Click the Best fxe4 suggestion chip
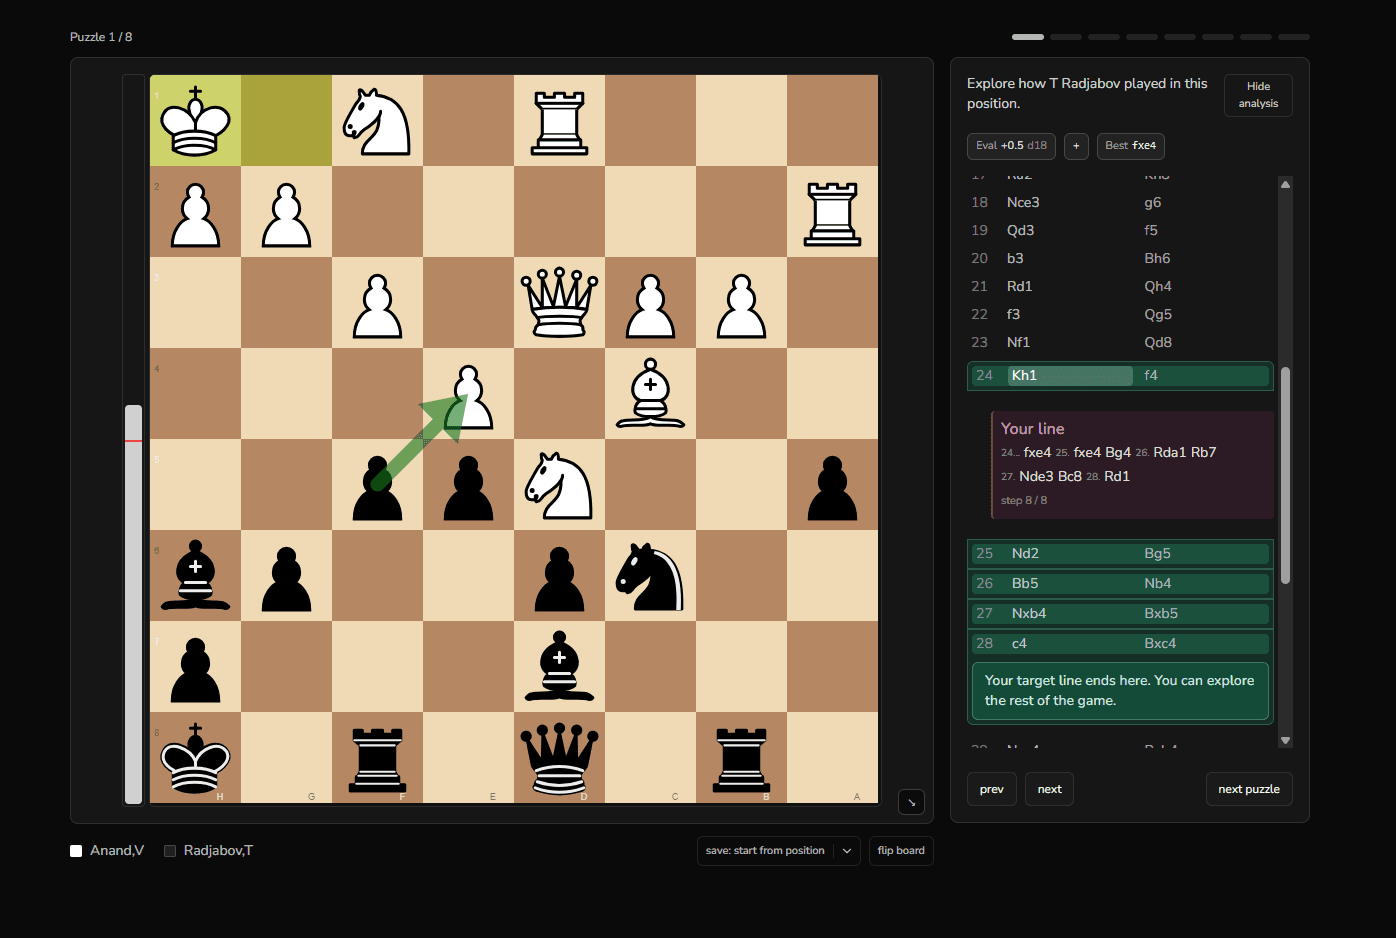The height and width of the screenshot is (938, 1396). [1130, 146]
